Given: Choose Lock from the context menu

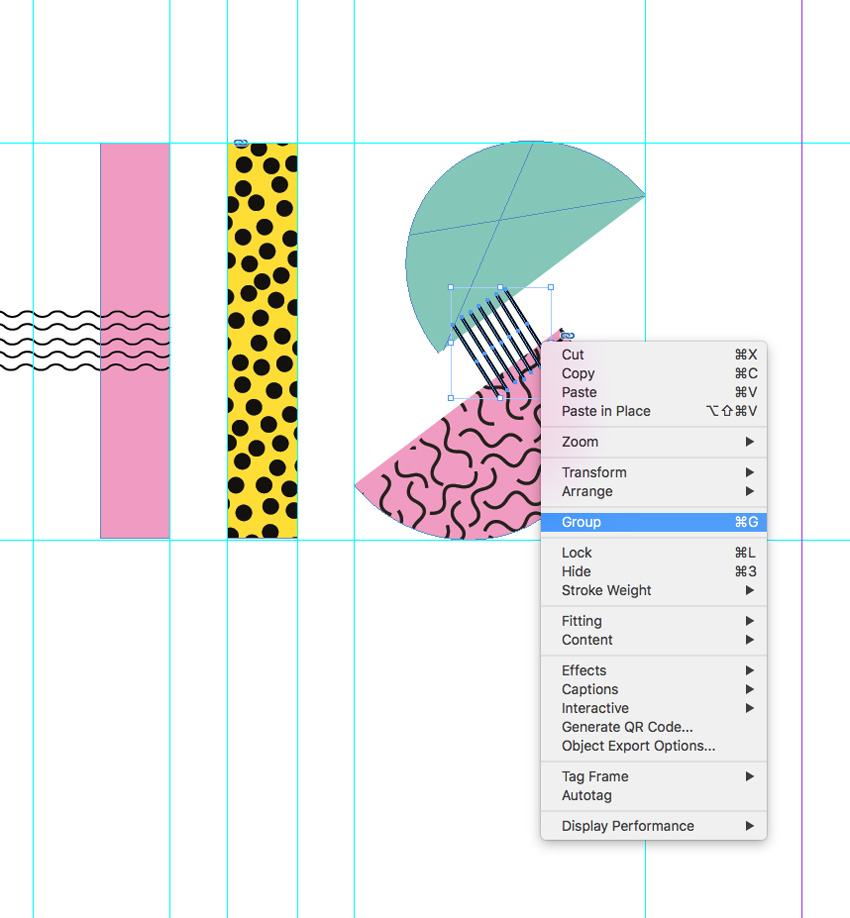Looking at the screenshot, I should pyautogui.click(x=653, y=553).
